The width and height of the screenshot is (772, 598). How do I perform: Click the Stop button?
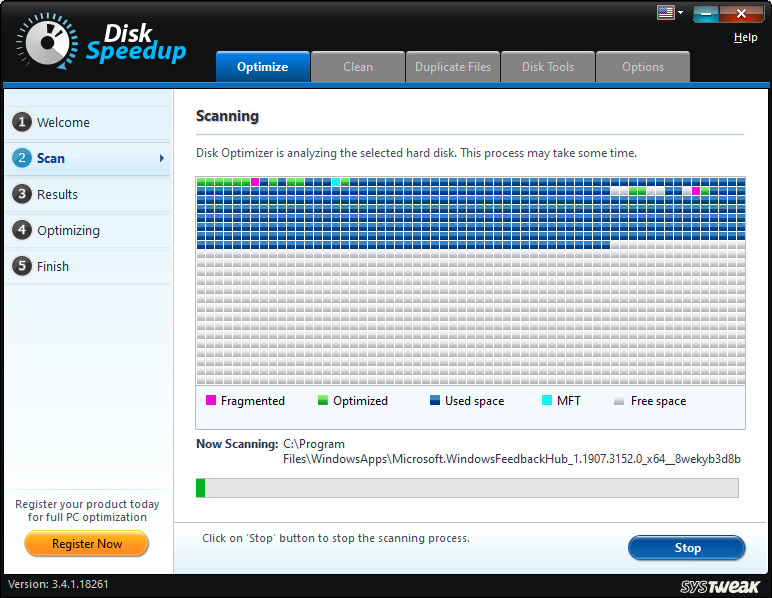(687, 548)
